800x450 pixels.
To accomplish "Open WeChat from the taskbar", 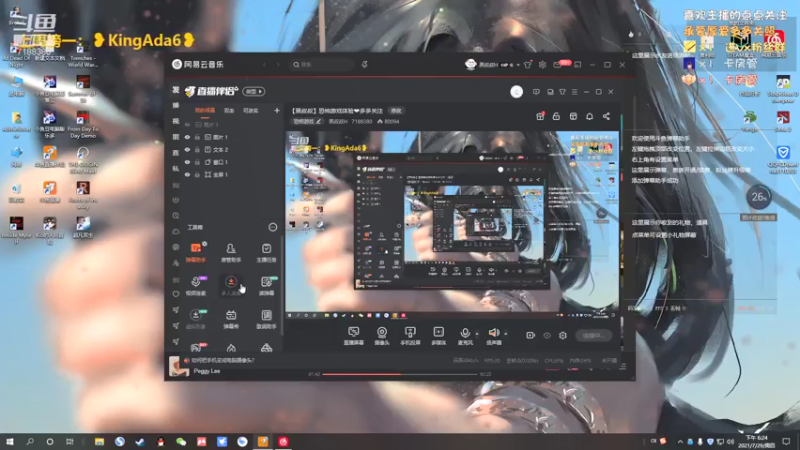I will (x=181, y=441).
